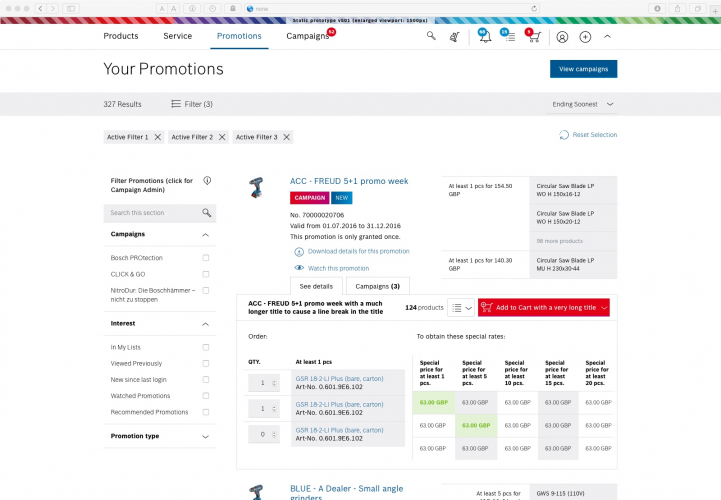Open the shopping cart icon
This screenshot has height=500, width=721.
tap(534, 37)
